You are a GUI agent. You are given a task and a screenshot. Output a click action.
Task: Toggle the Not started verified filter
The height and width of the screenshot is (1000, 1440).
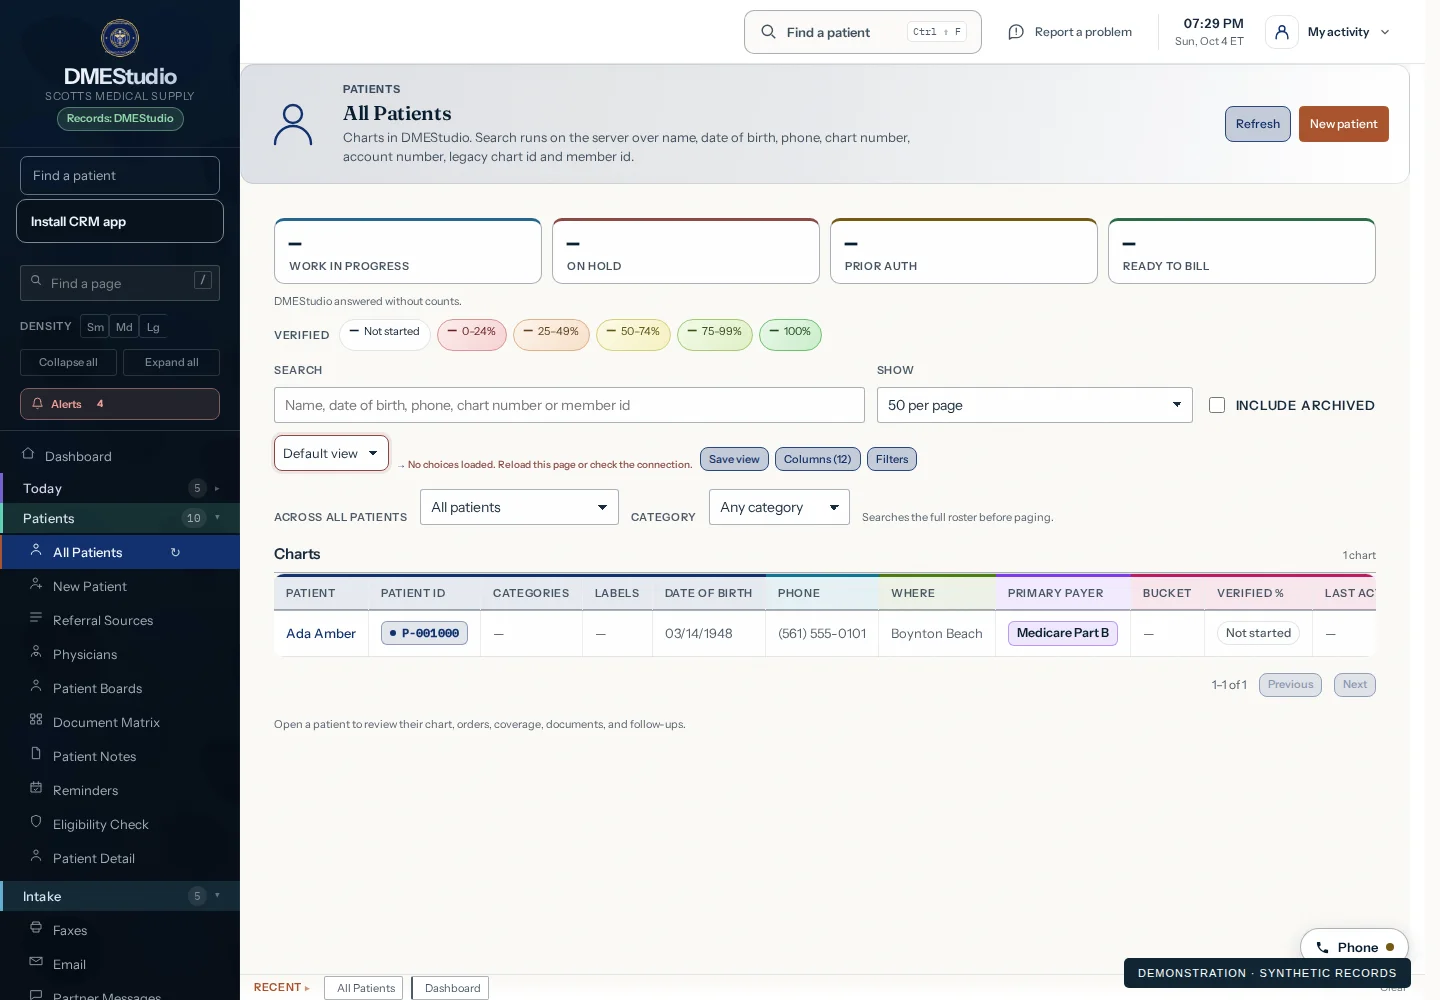385,334
